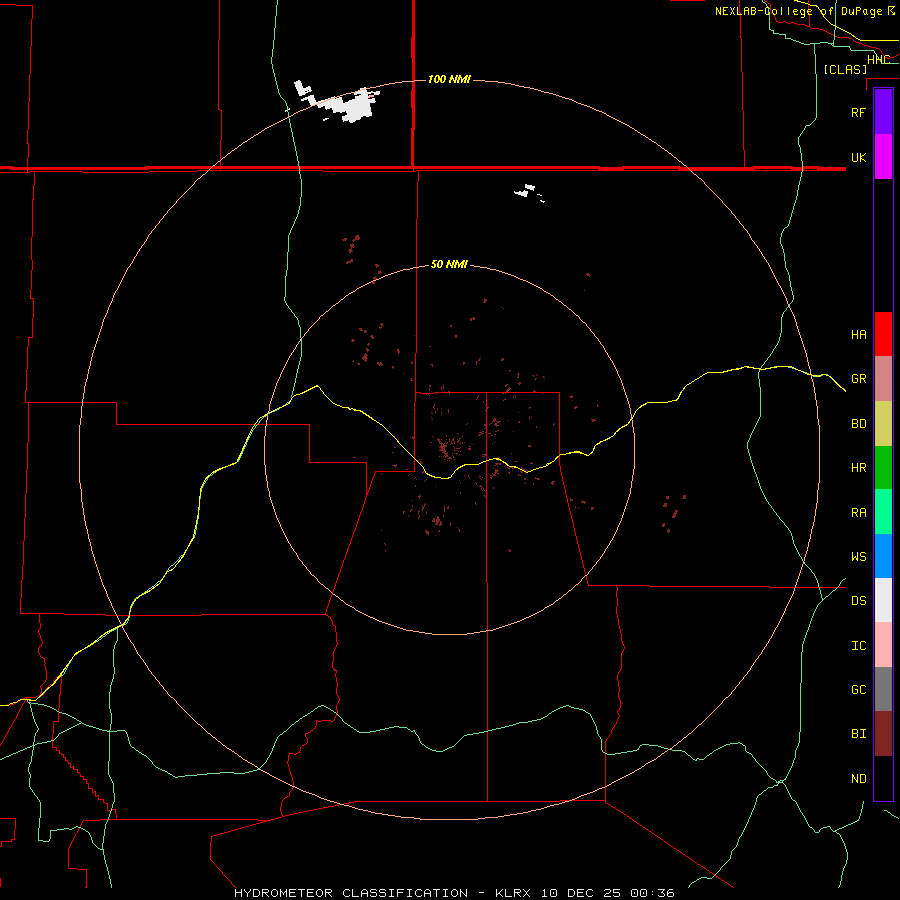Click the '[CLAS]' product label
Image resolution: width=900 pixels, height=900 pixels.
tap(845, 69)
